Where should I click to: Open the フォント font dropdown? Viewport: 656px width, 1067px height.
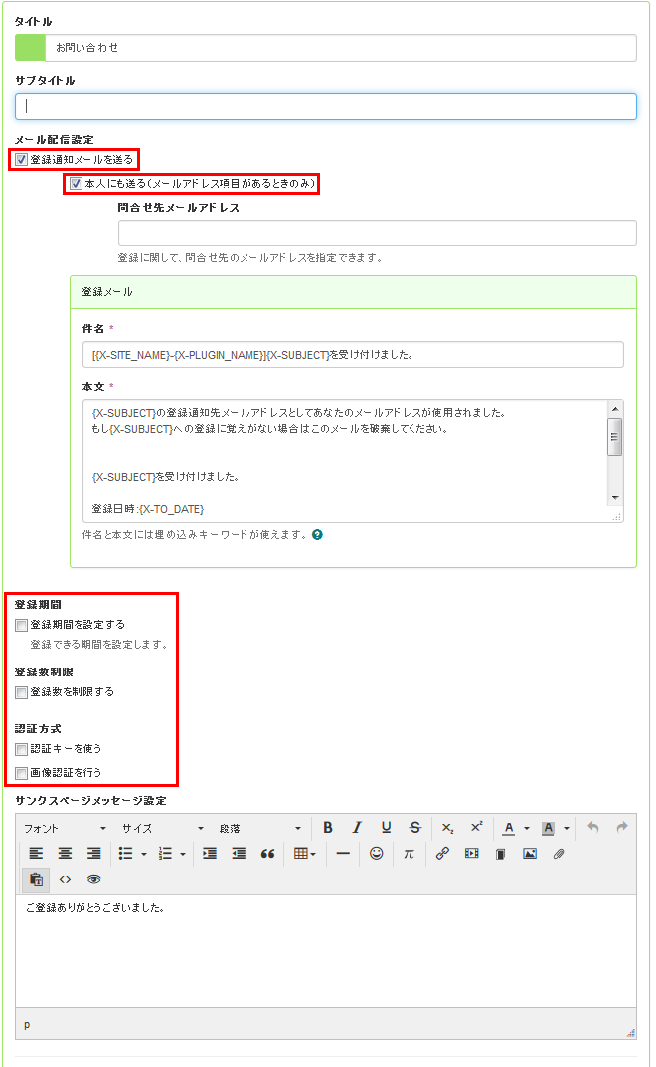click(x=65, y=828)
